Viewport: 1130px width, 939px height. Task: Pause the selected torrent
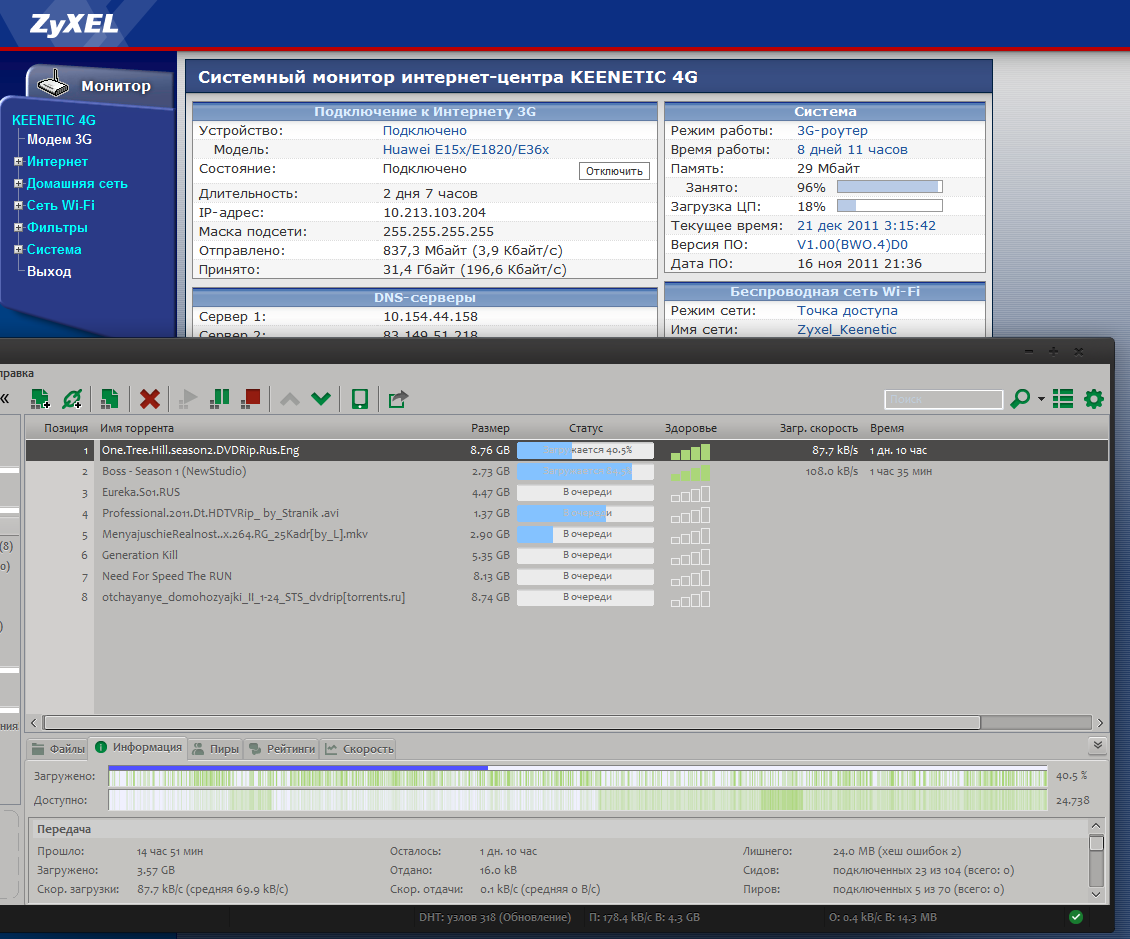coord(220,399)
